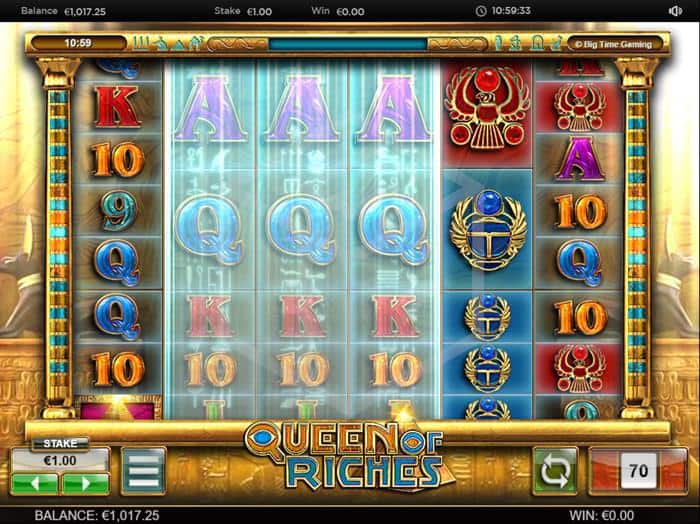Click the 10:59 time display in gold frame
Image resolution: width=700 pixels, height=524 pixels.
(x=78, y=43)
